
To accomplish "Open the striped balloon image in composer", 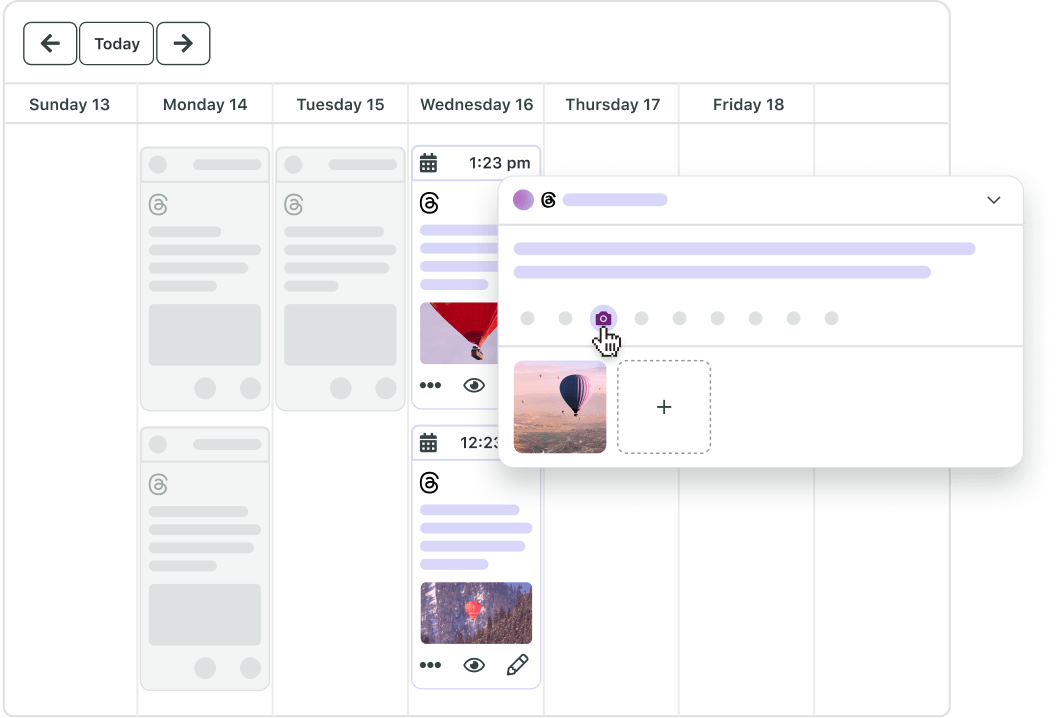I will click(x=560, y=407).
